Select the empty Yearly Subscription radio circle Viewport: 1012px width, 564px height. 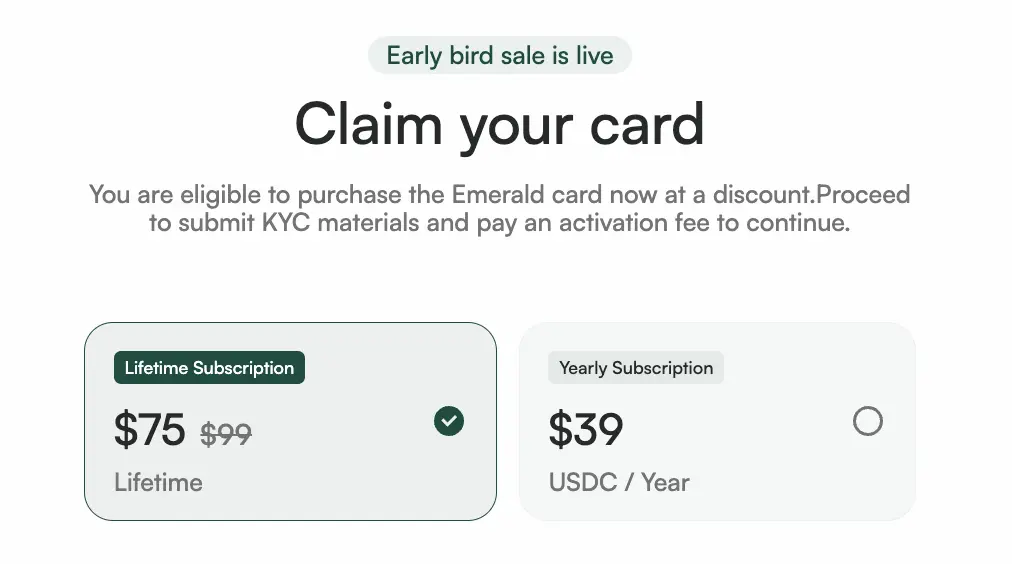(867, 421)
